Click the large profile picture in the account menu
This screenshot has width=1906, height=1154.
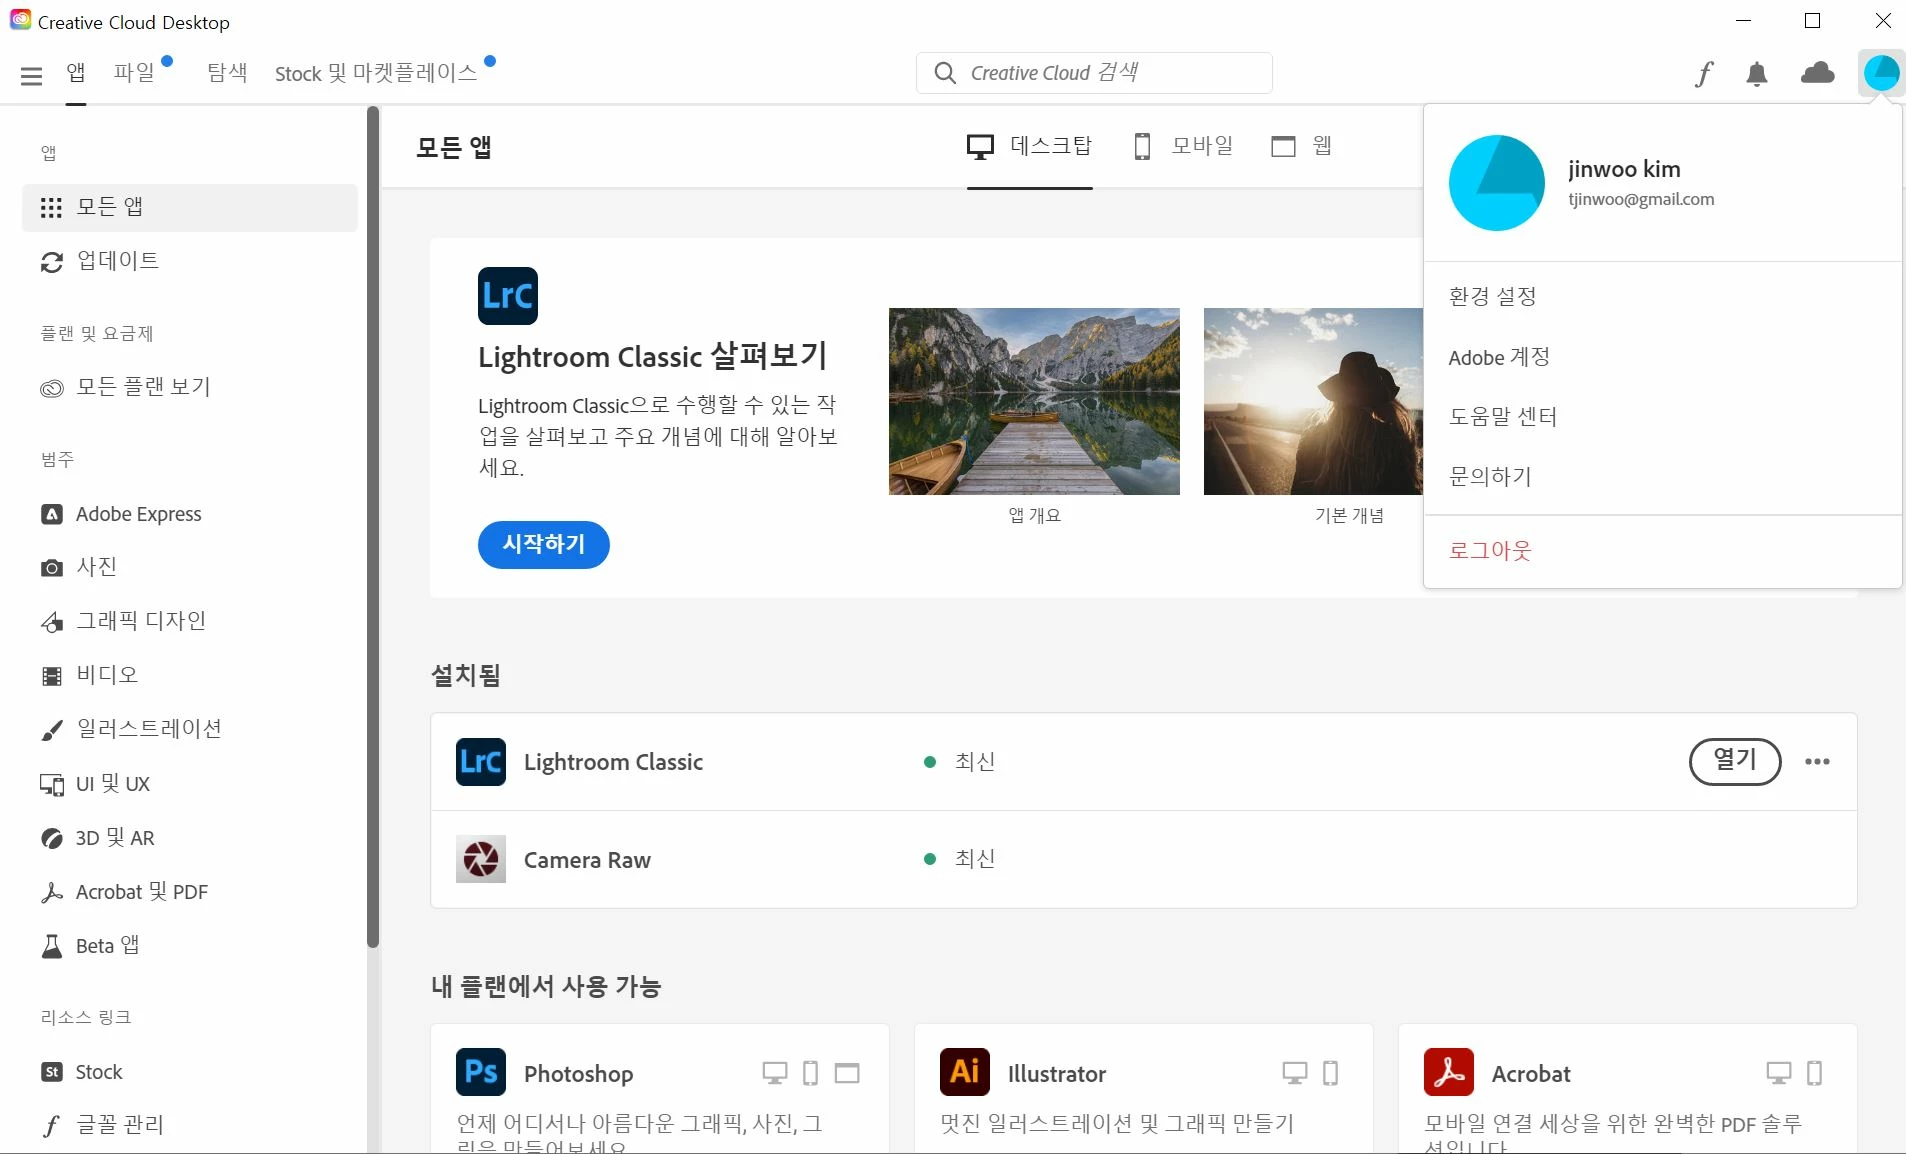tap(1497, 183)
